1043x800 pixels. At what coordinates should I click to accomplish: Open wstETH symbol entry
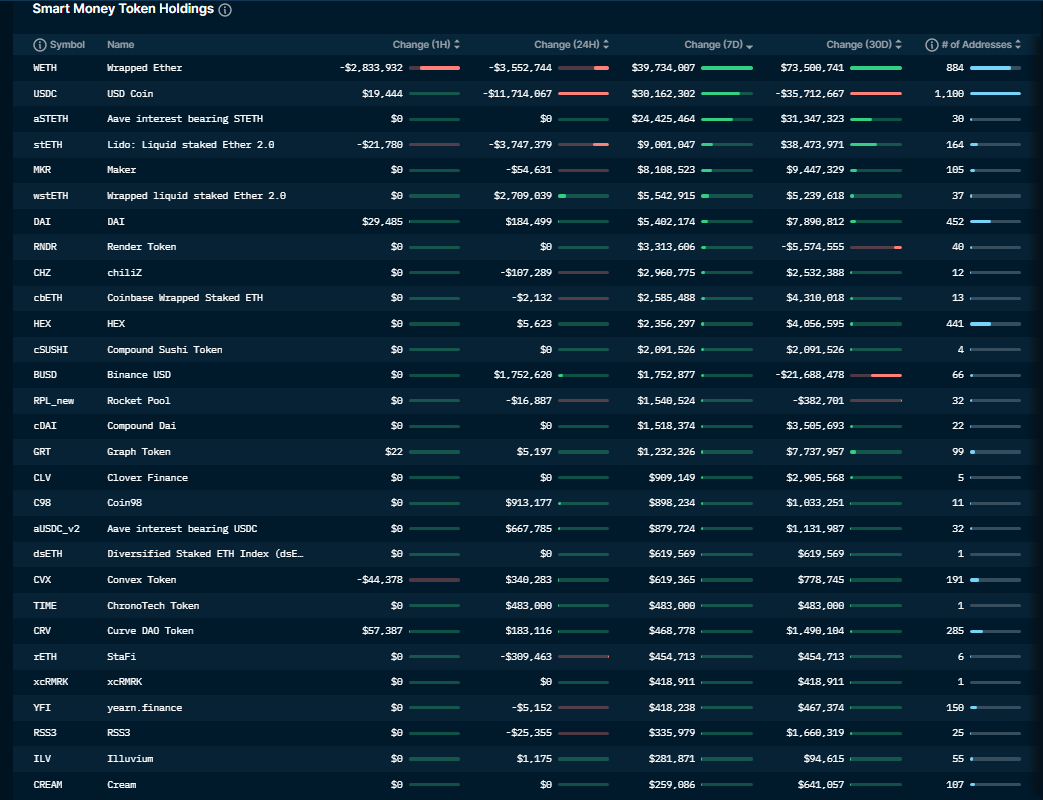click(51, 196)
